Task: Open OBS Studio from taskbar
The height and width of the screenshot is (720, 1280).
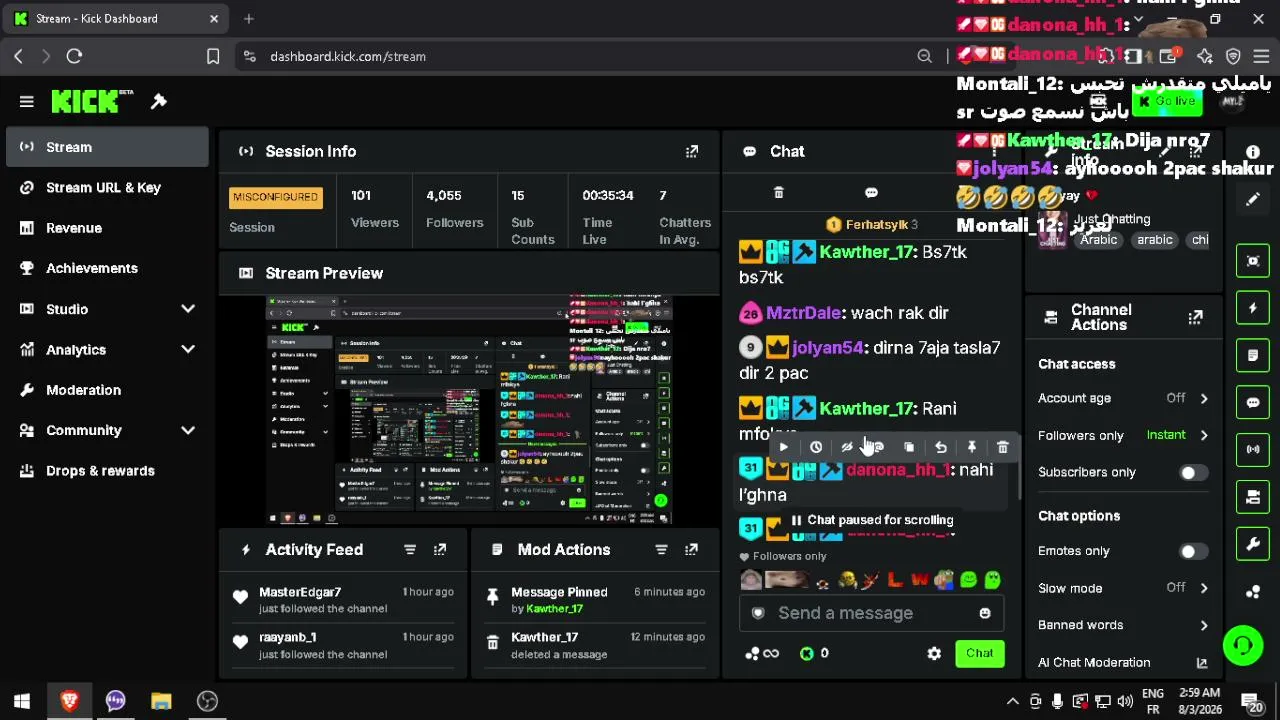Action: click(x=207, y=701)
